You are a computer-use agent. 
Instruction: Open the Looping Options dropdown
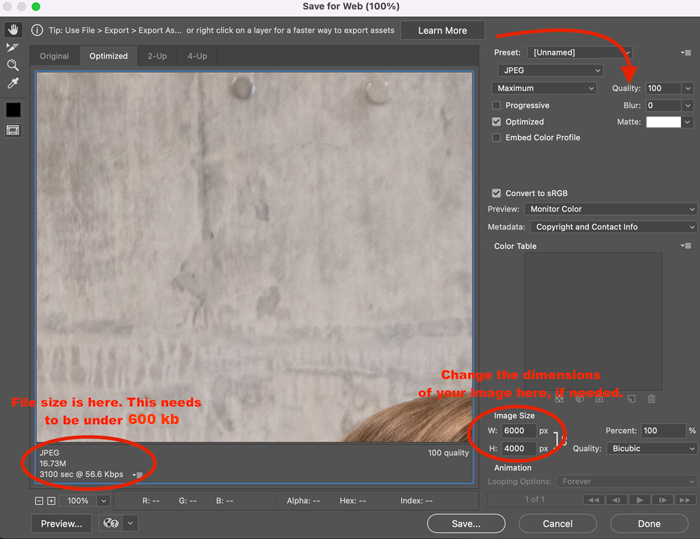point(627,481)
